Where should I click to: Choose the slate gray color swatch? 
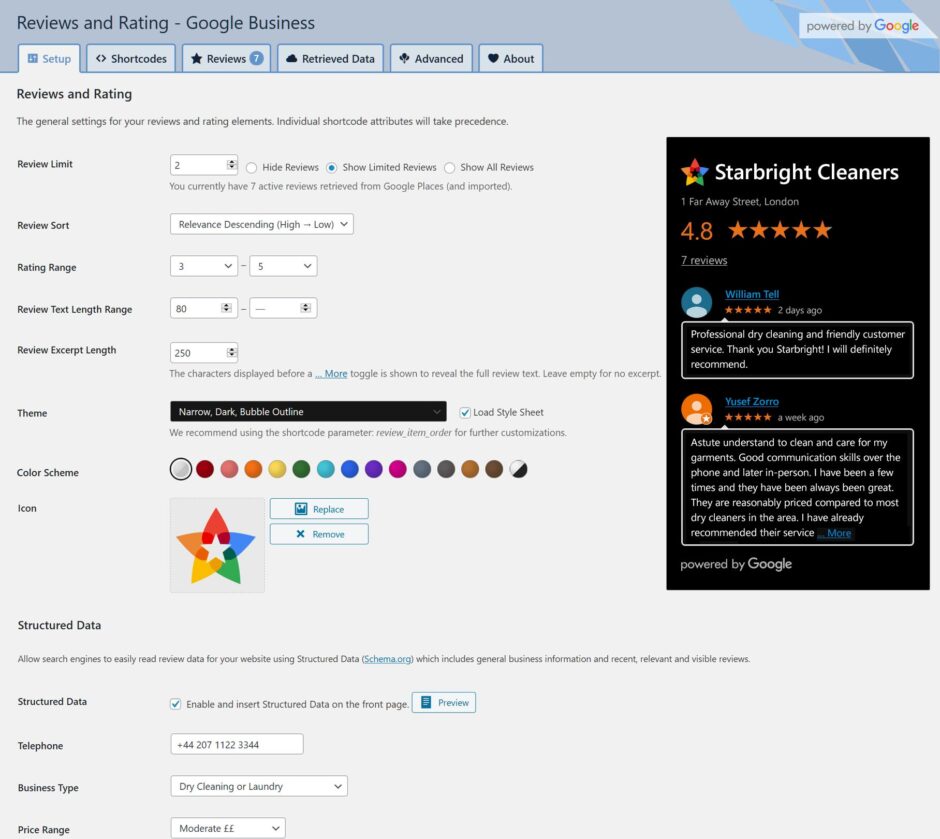click(x=422, y=469)
